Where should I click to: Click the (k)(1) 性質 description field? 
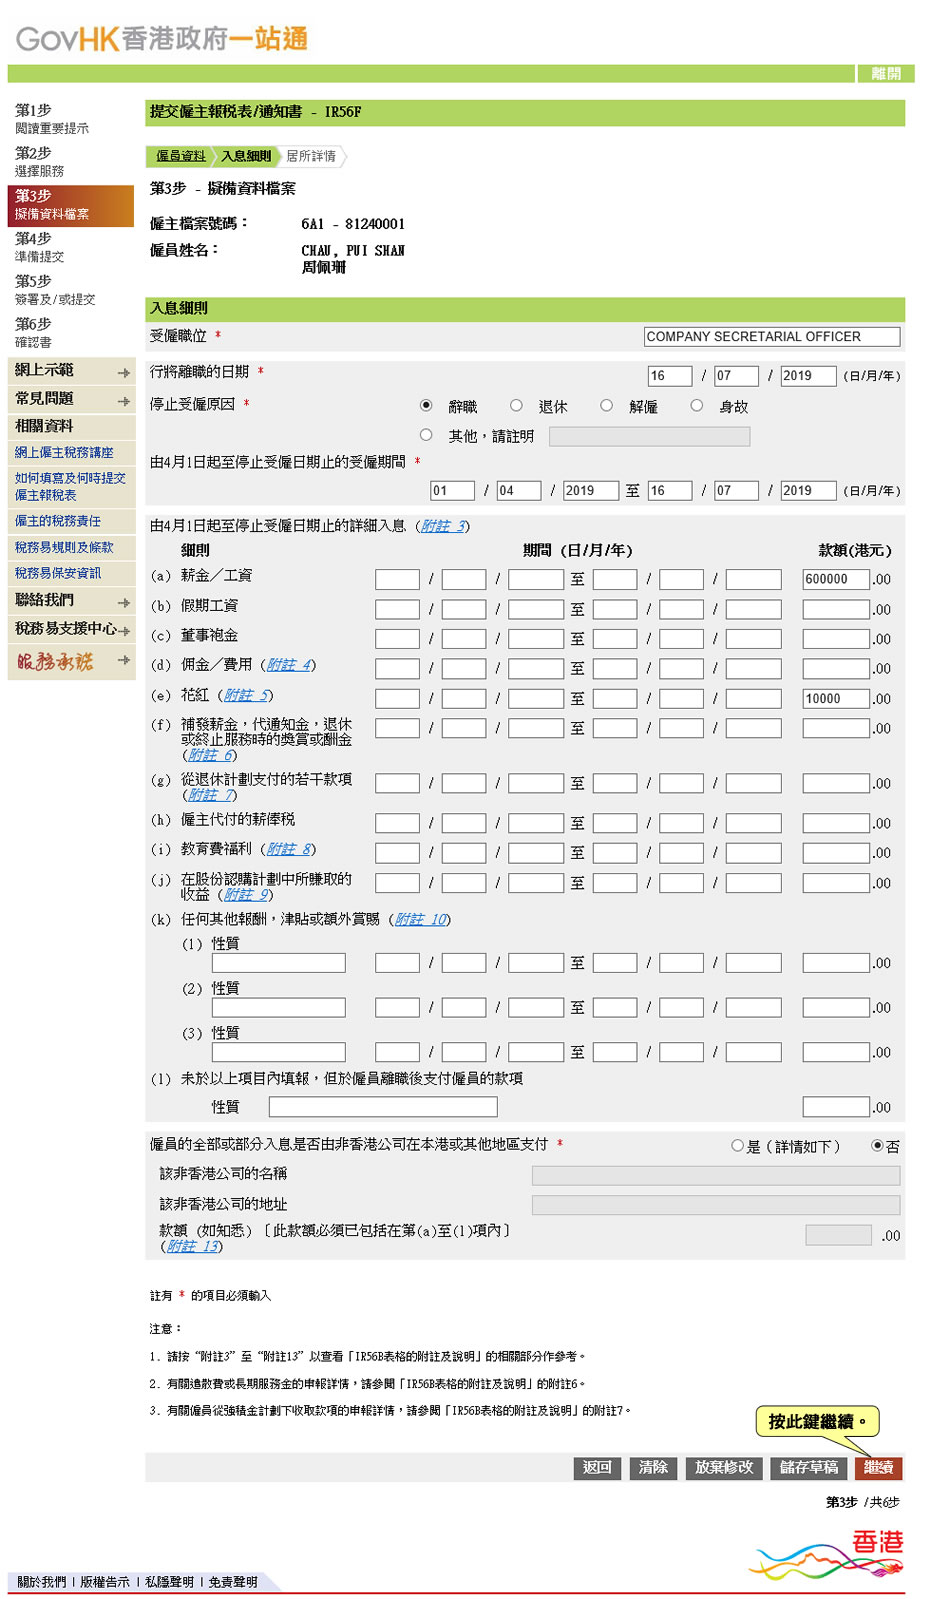tap(279, 963)
